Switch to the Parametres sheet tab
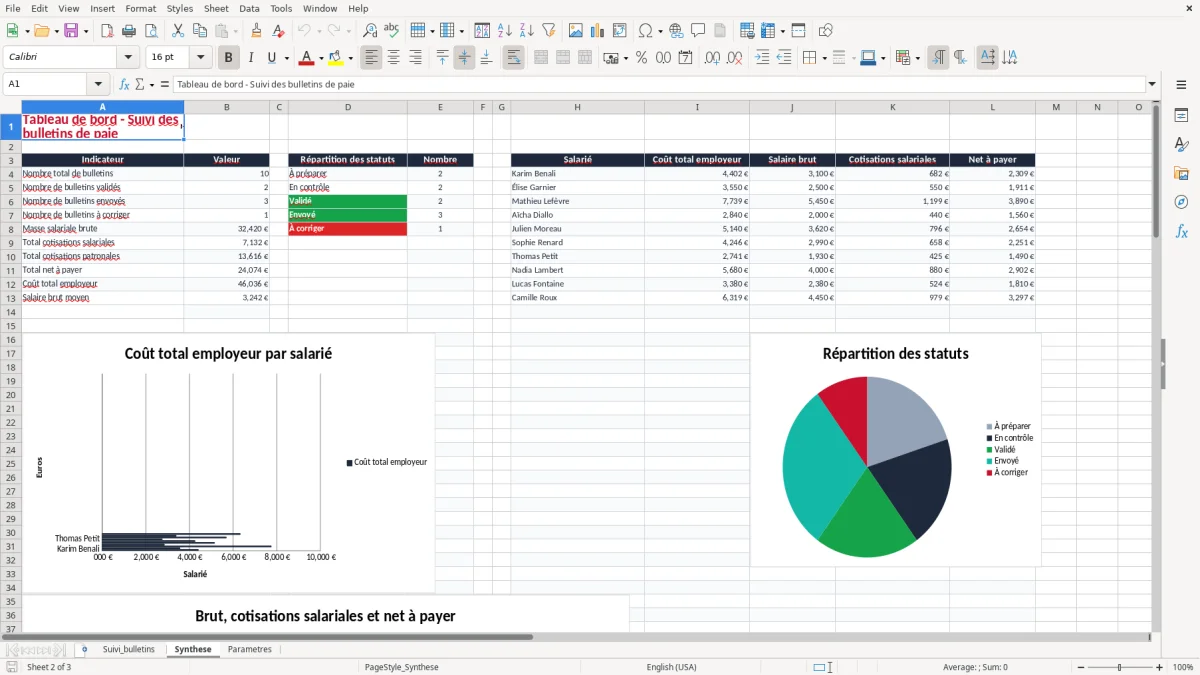The height and width of the screenshot is (675, 1200). (x=250, y=650)
